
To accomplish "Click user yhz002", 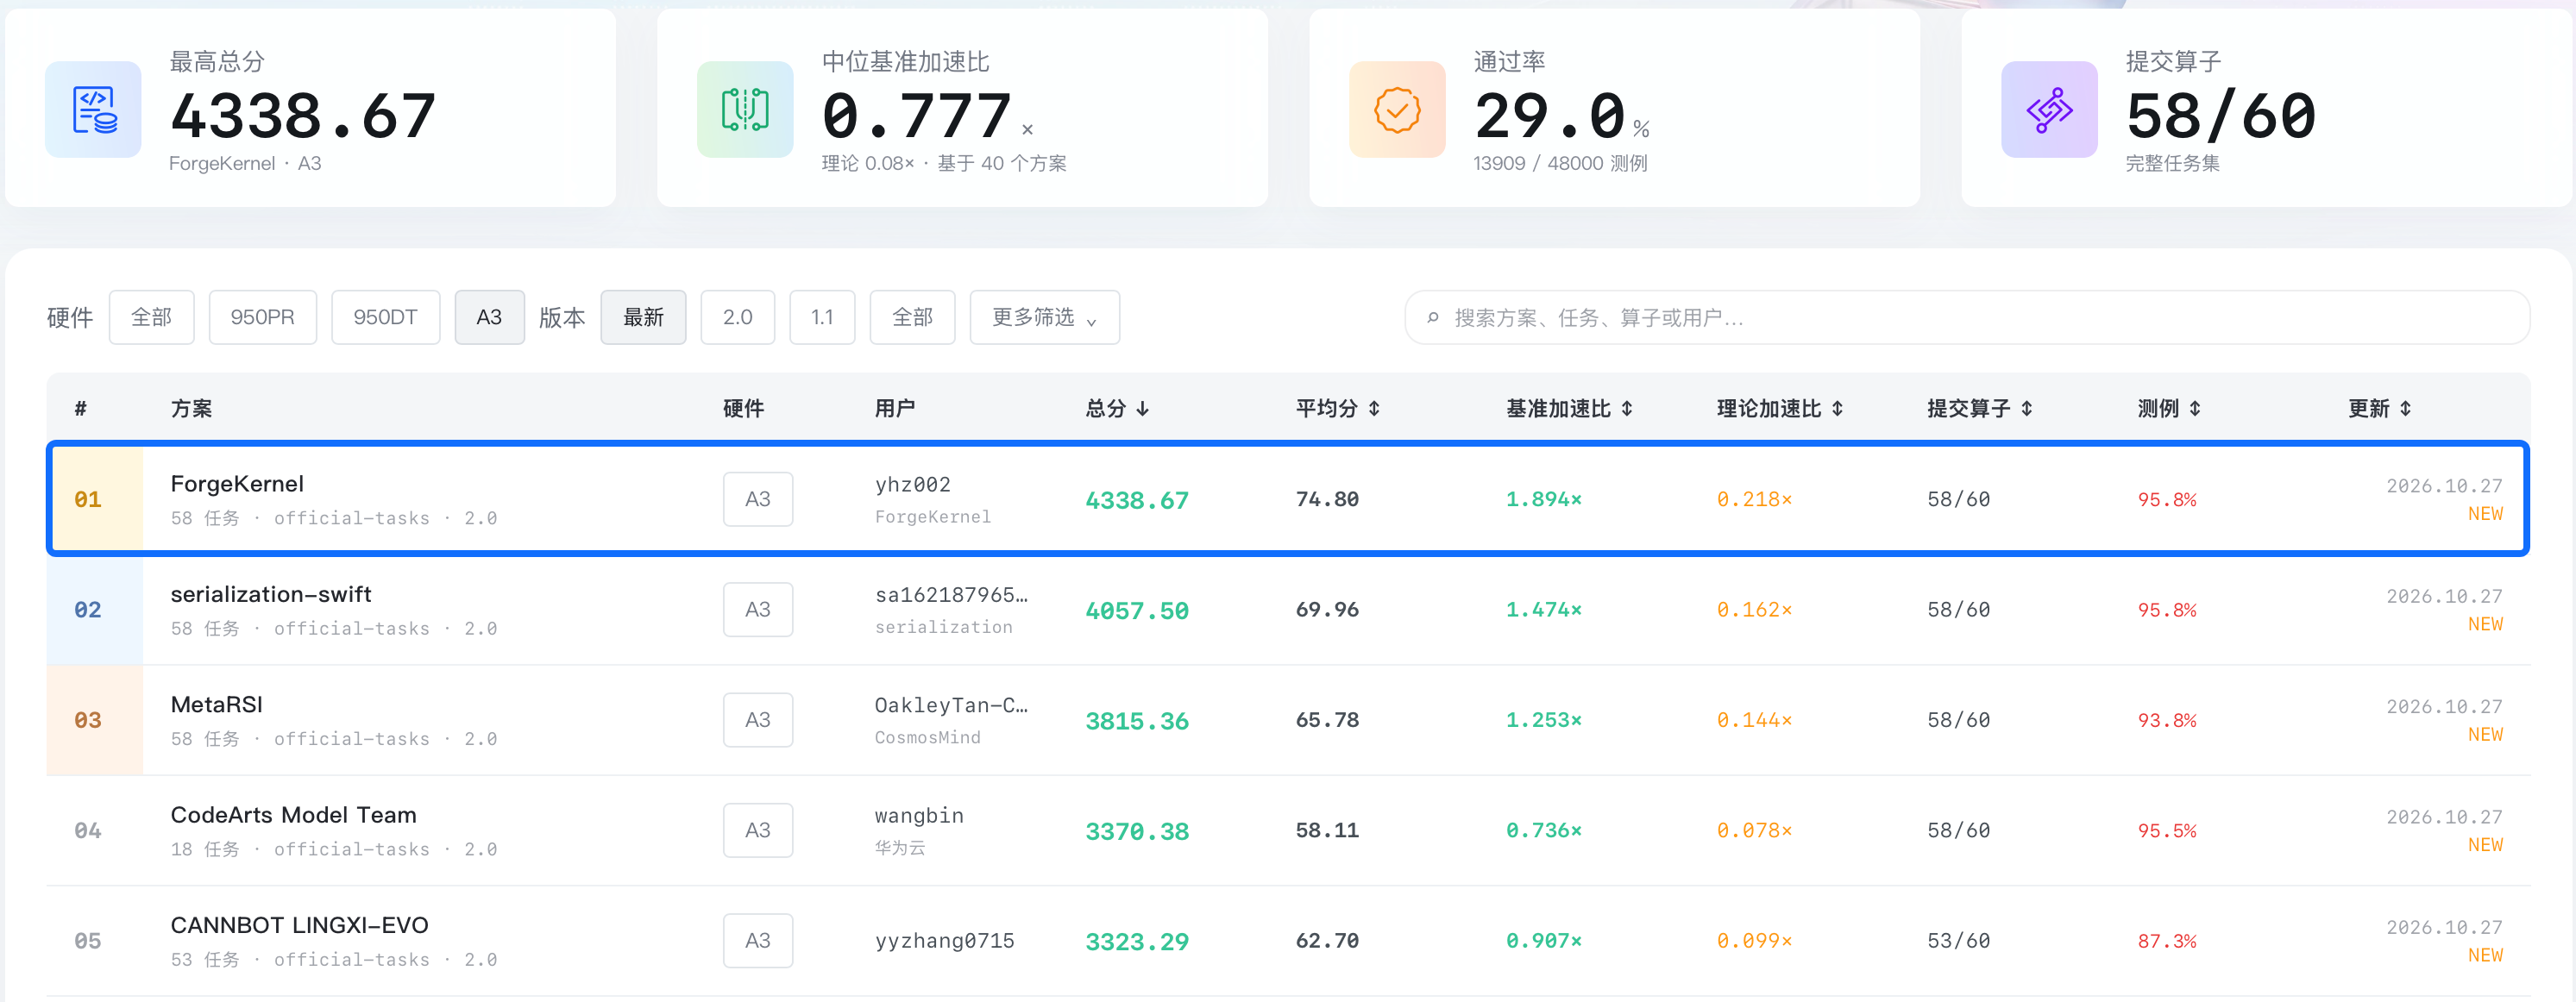I will point(912,485).
